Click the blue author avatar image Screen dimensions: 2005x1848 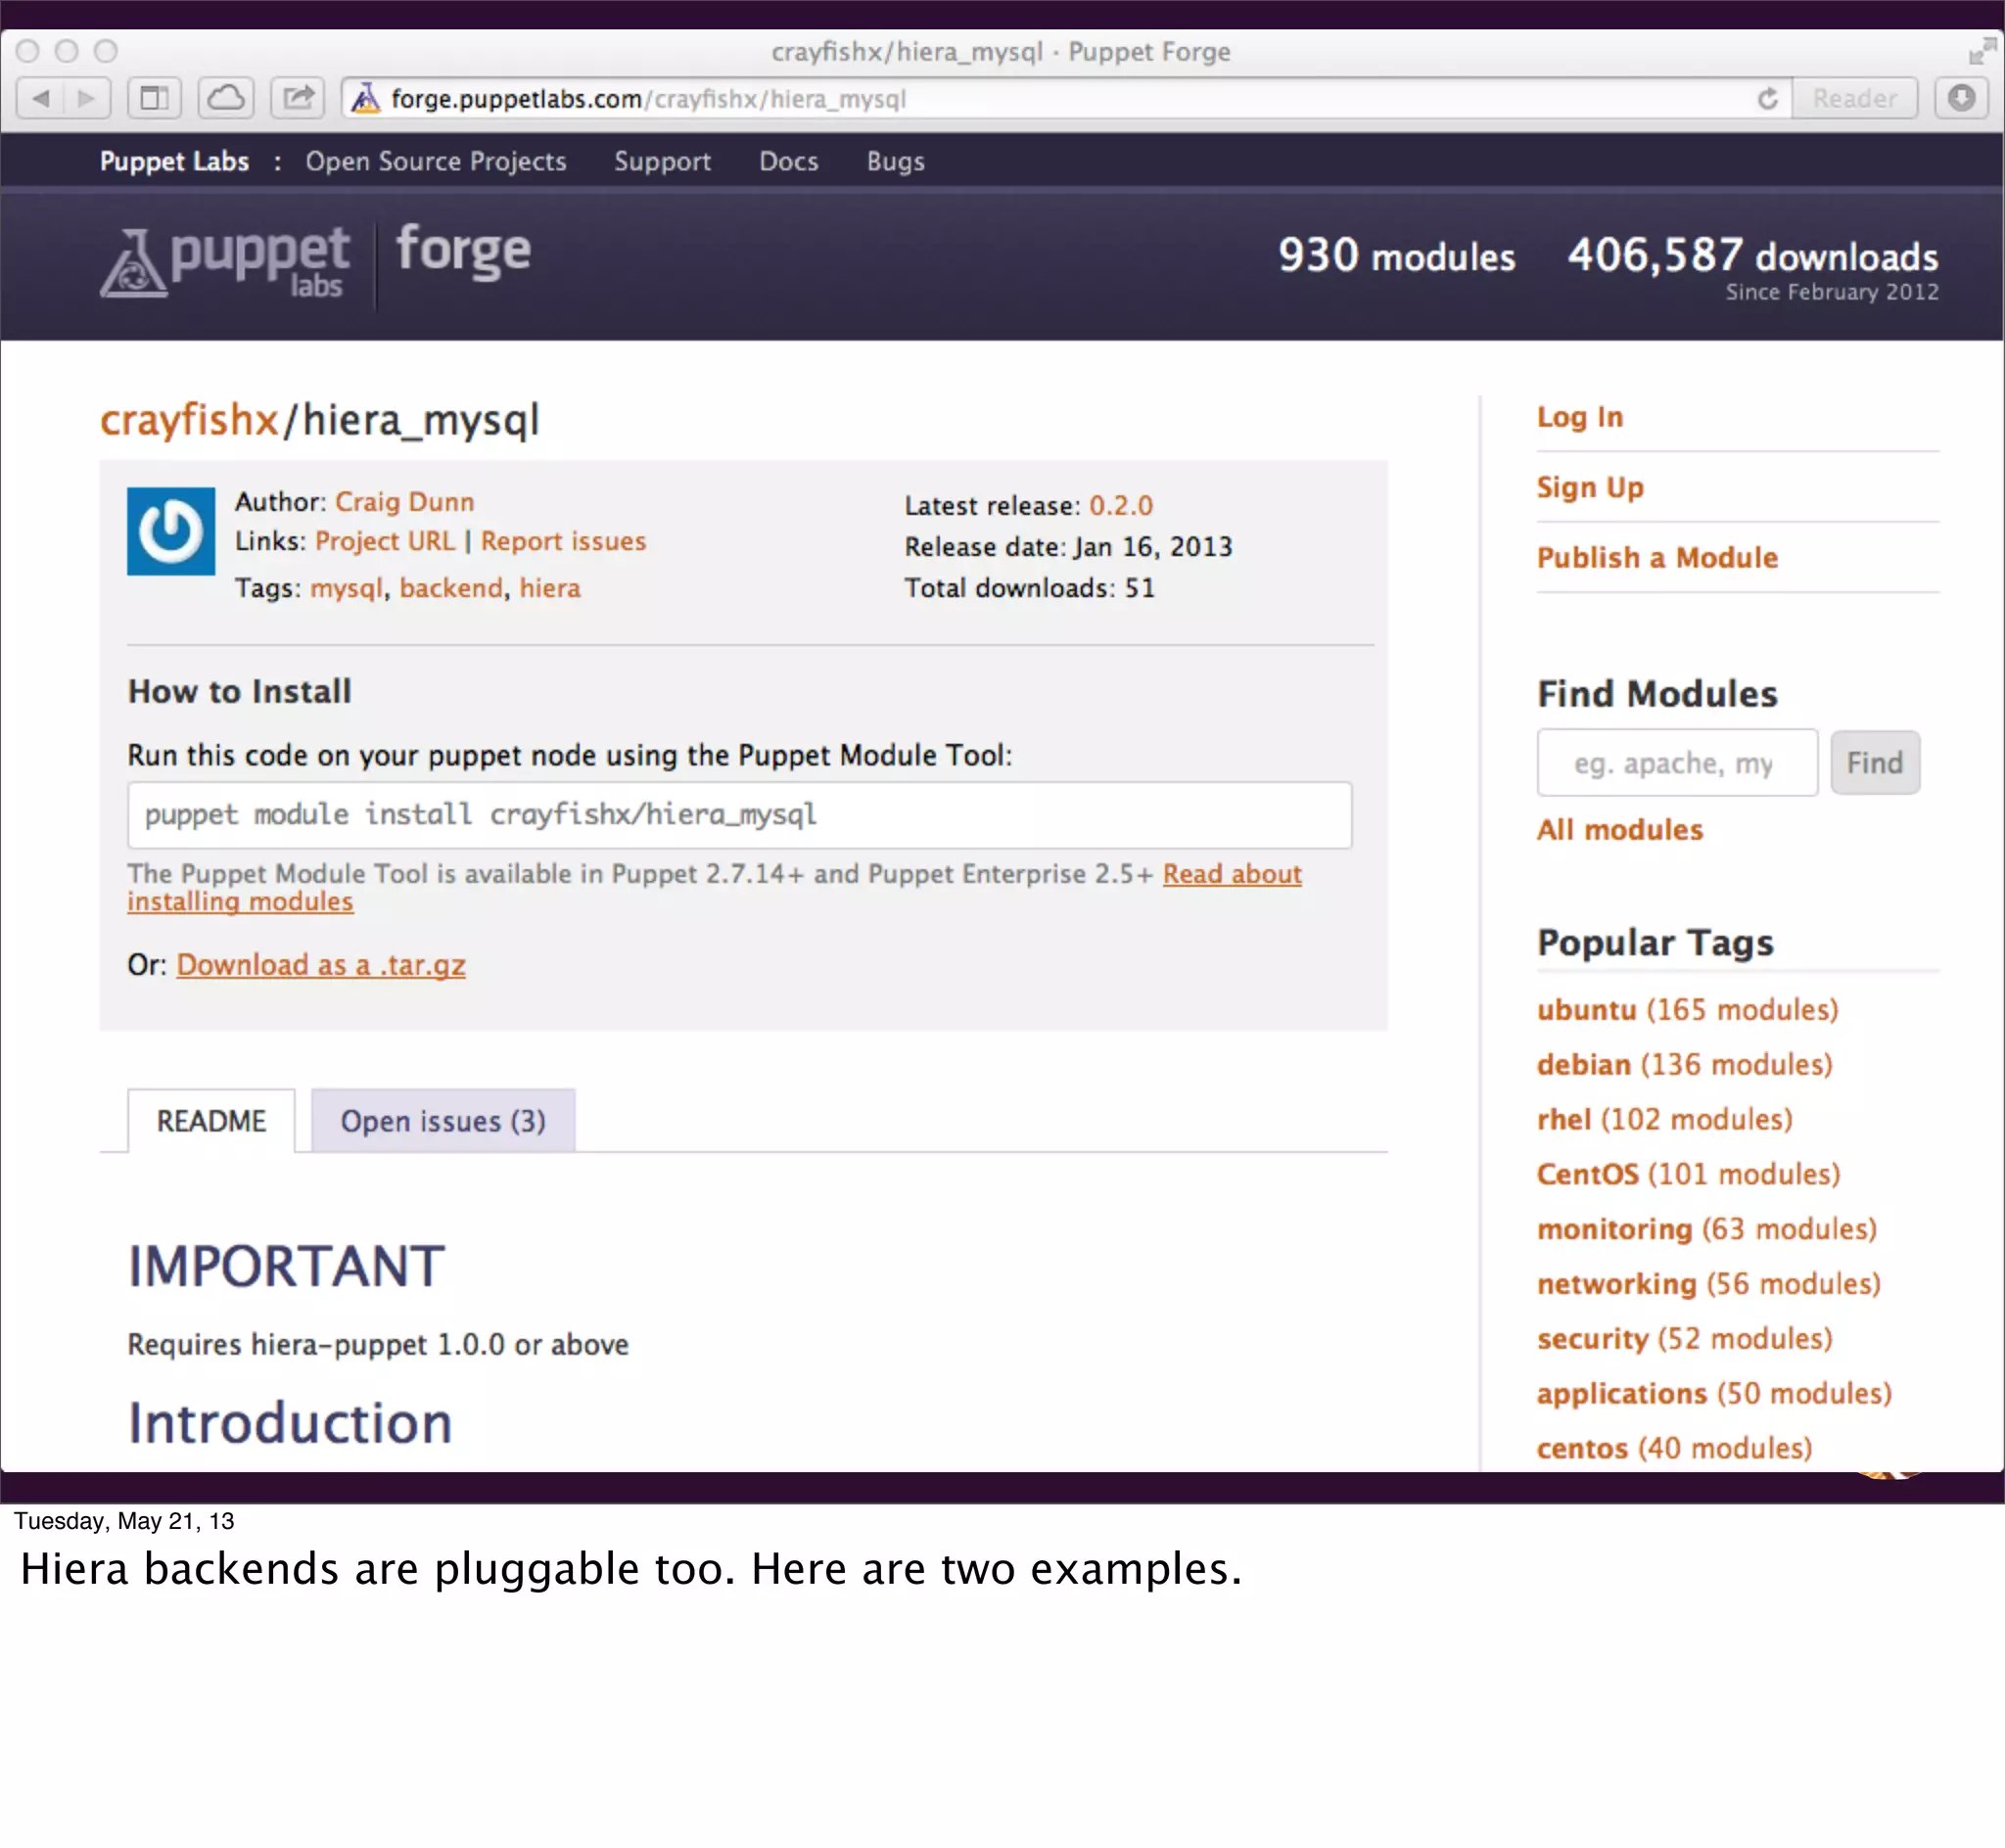click(171, 531)
